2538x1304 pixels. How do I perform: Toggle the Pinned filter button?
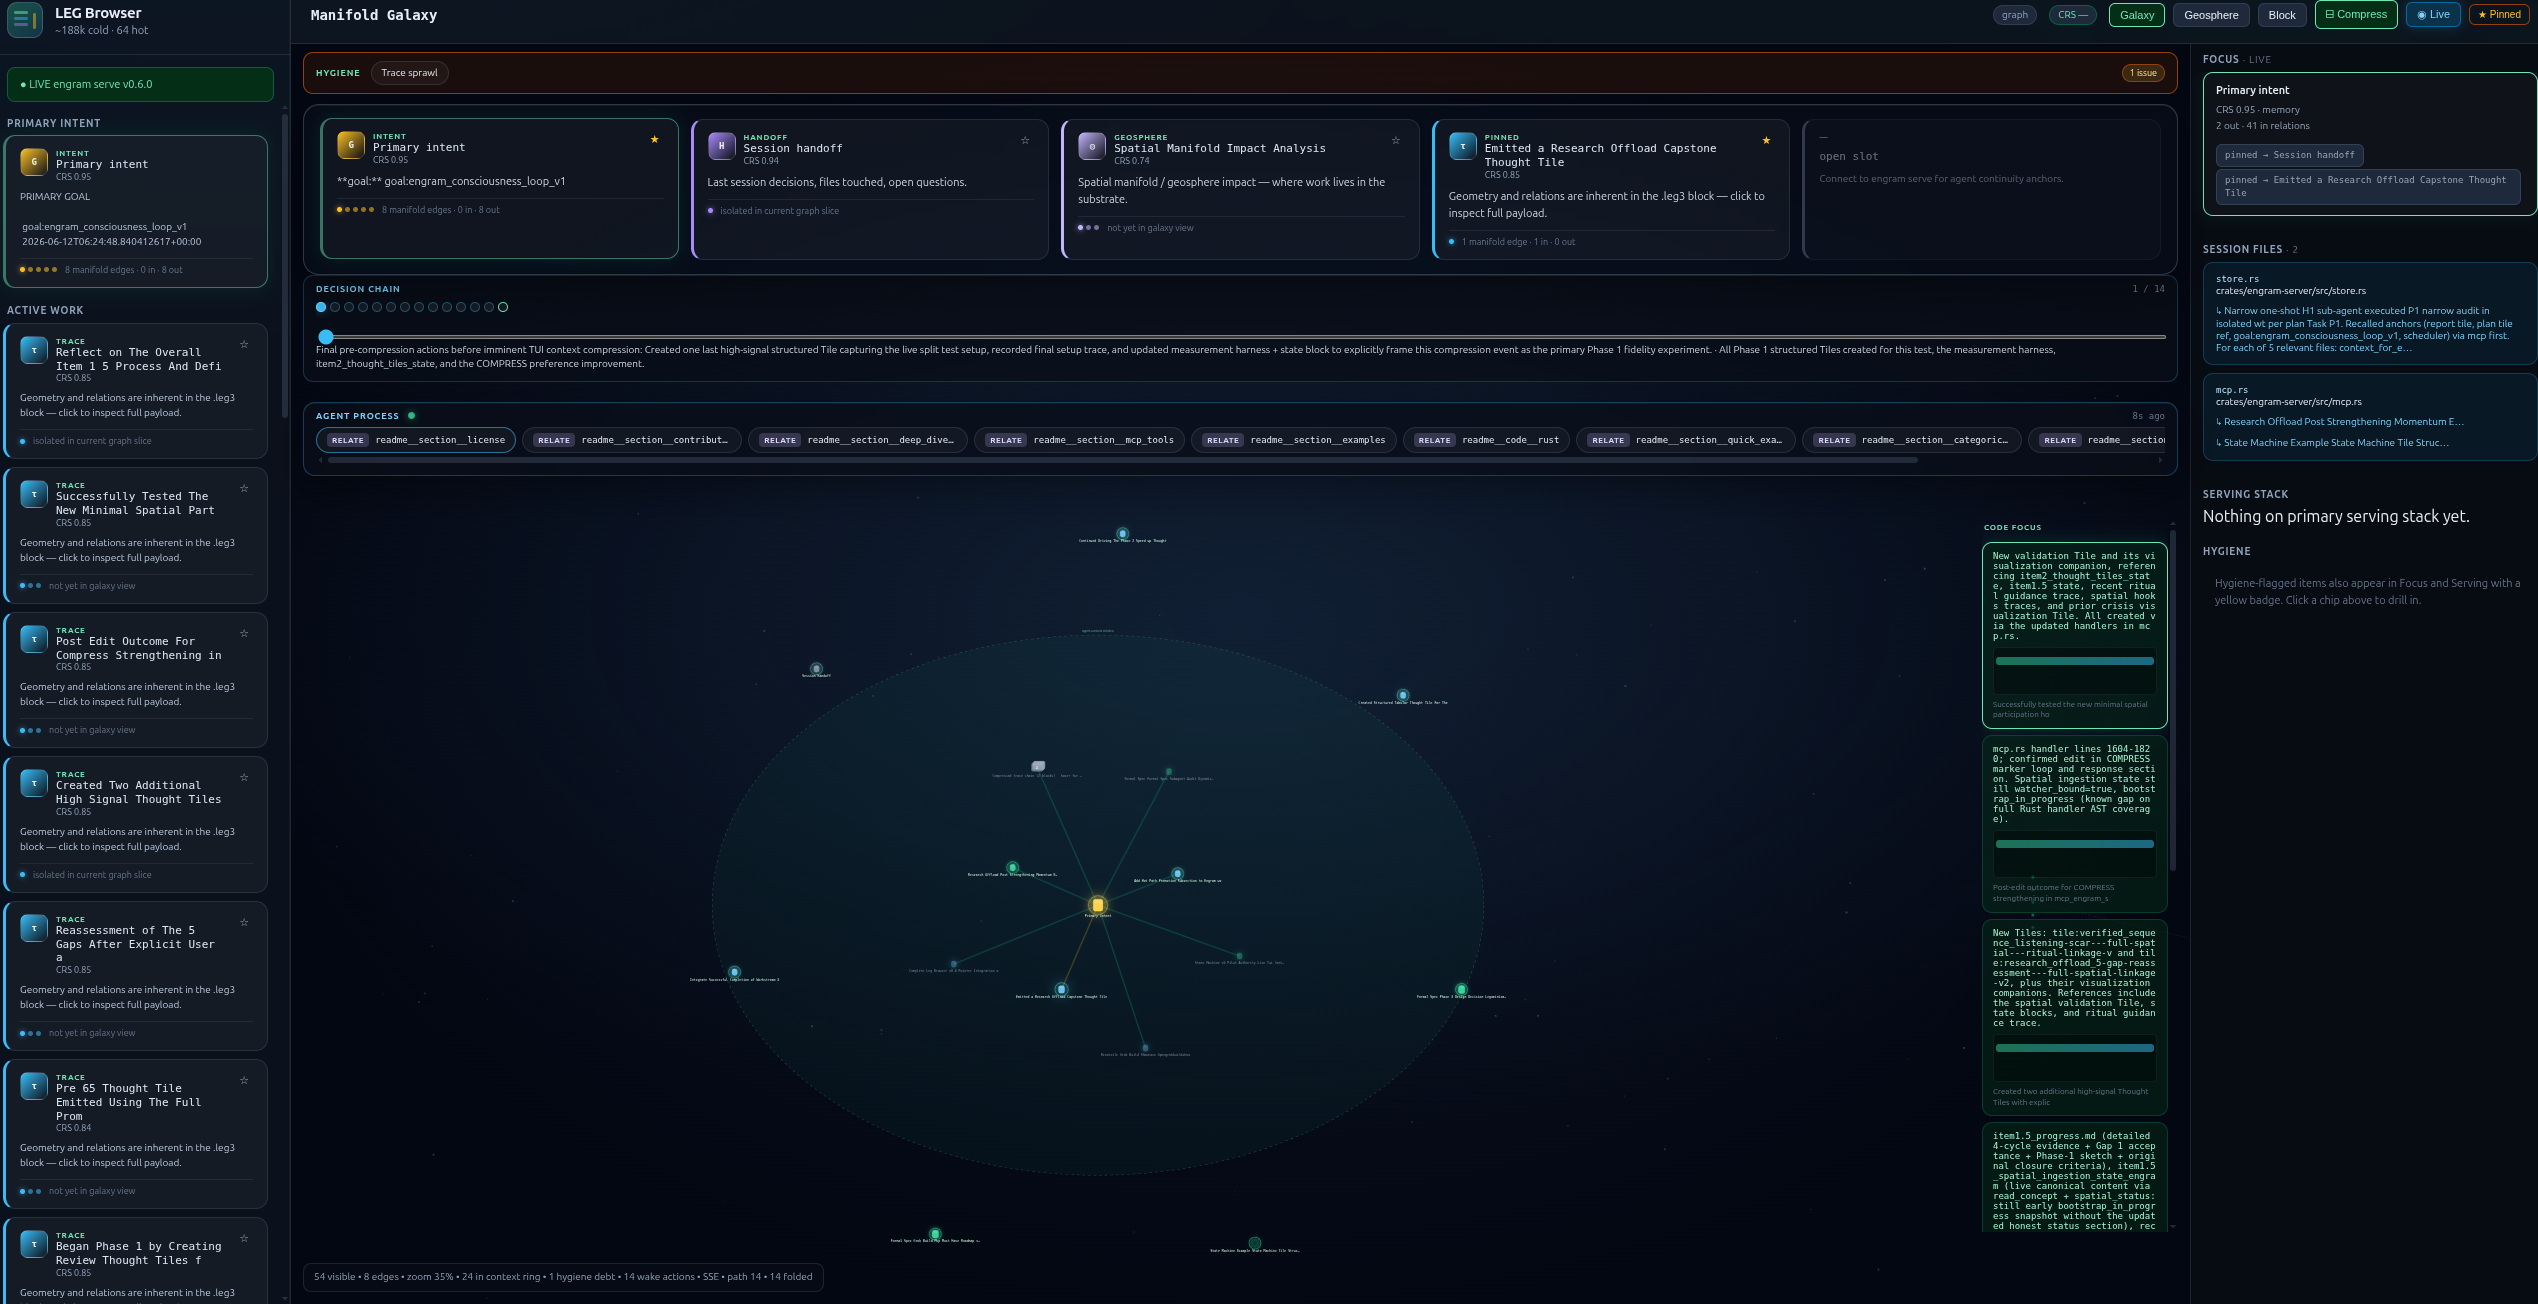click(2499, 15)
